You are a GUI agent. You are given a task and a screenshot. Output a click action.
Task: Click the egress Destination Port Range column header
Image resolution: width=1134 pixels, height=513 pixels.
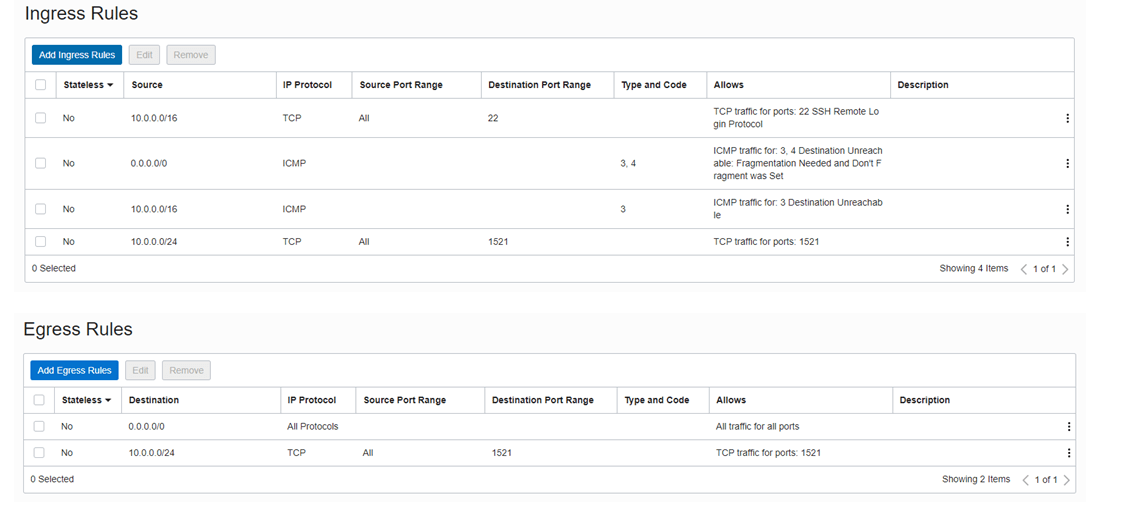542,400
